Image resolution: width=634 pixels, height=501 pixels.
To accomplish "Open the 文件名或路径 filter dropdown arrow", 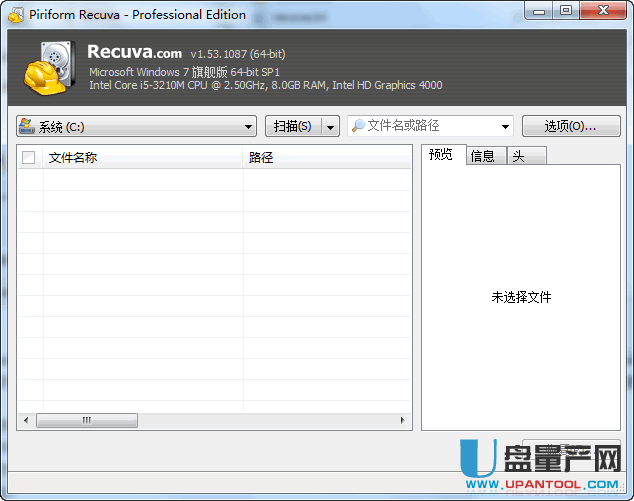I will 504,127.
